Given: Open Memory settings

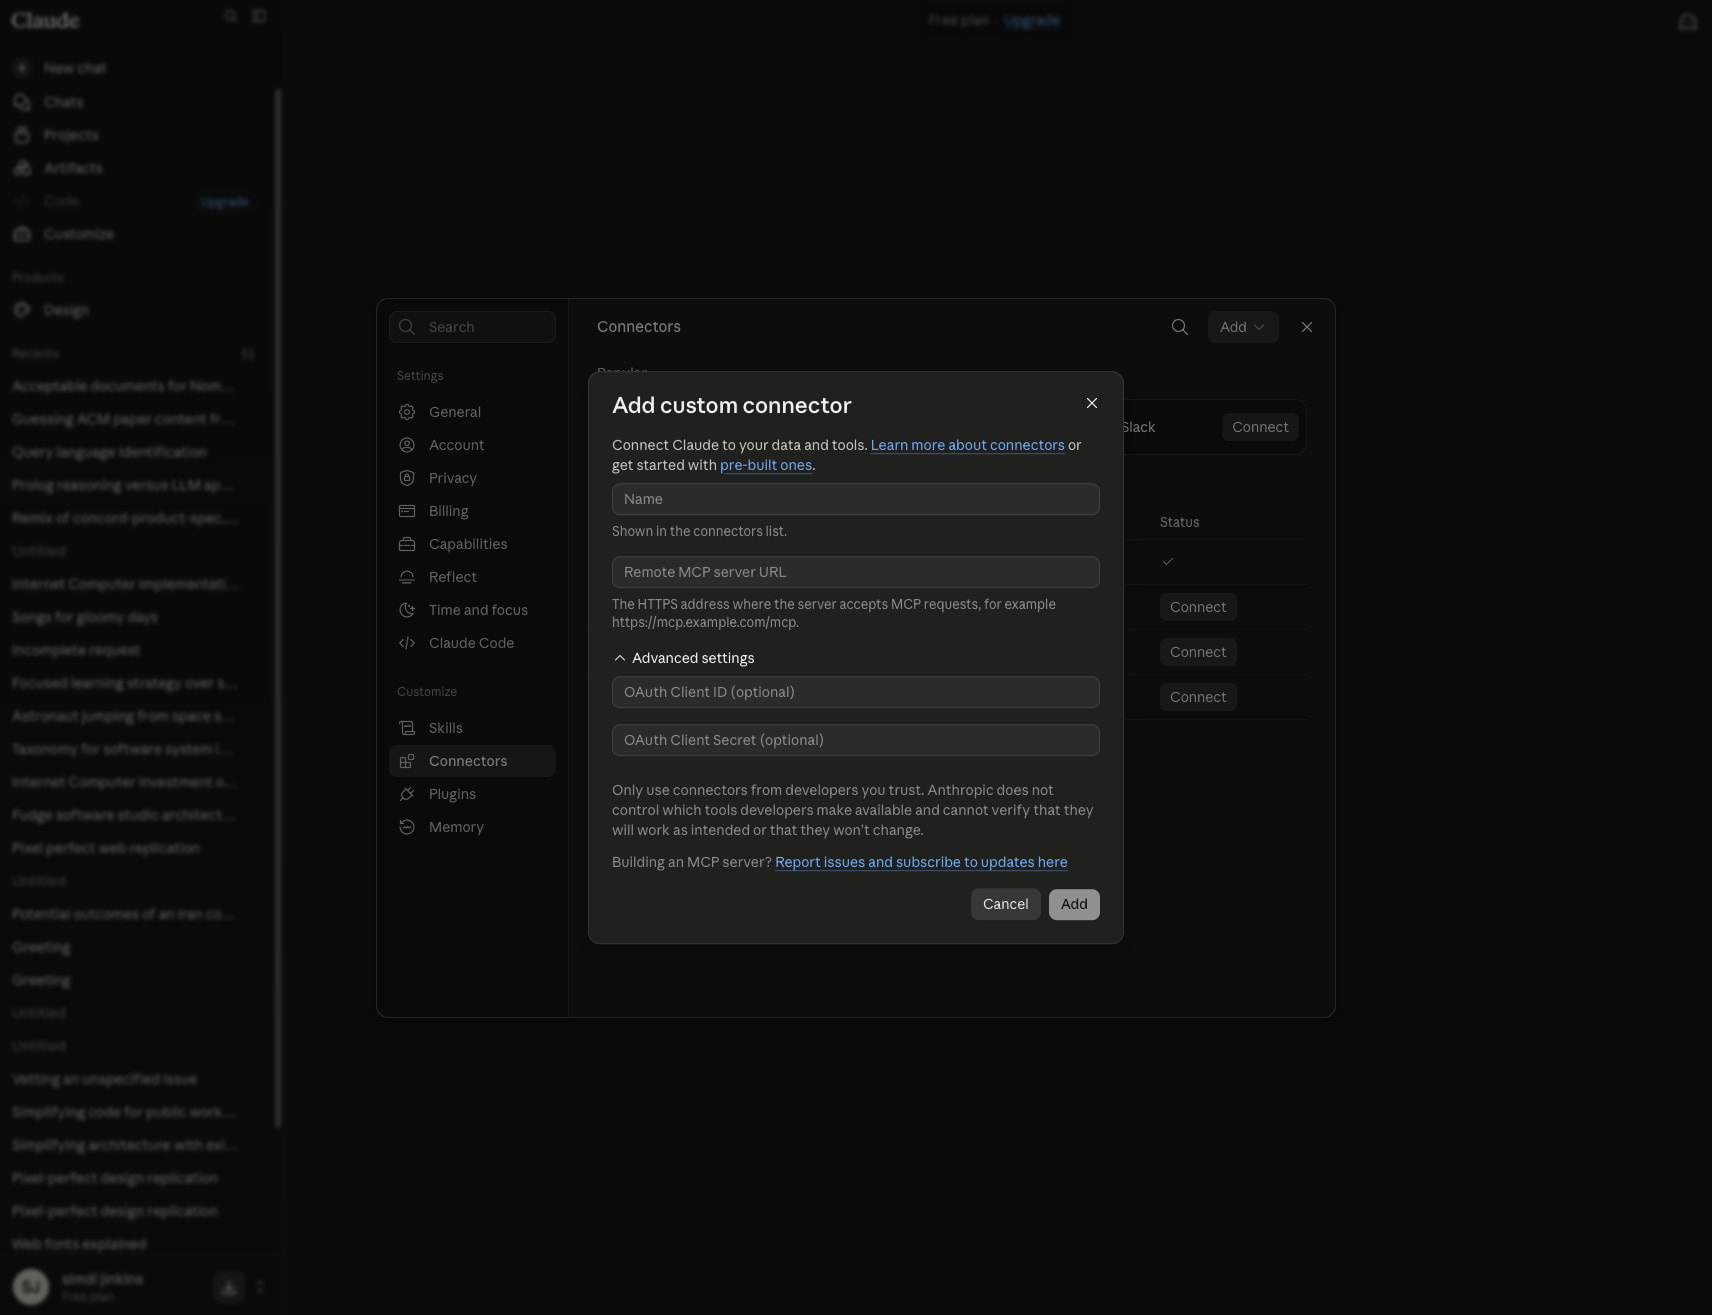Looking at the screenshot, I should 472,827.
